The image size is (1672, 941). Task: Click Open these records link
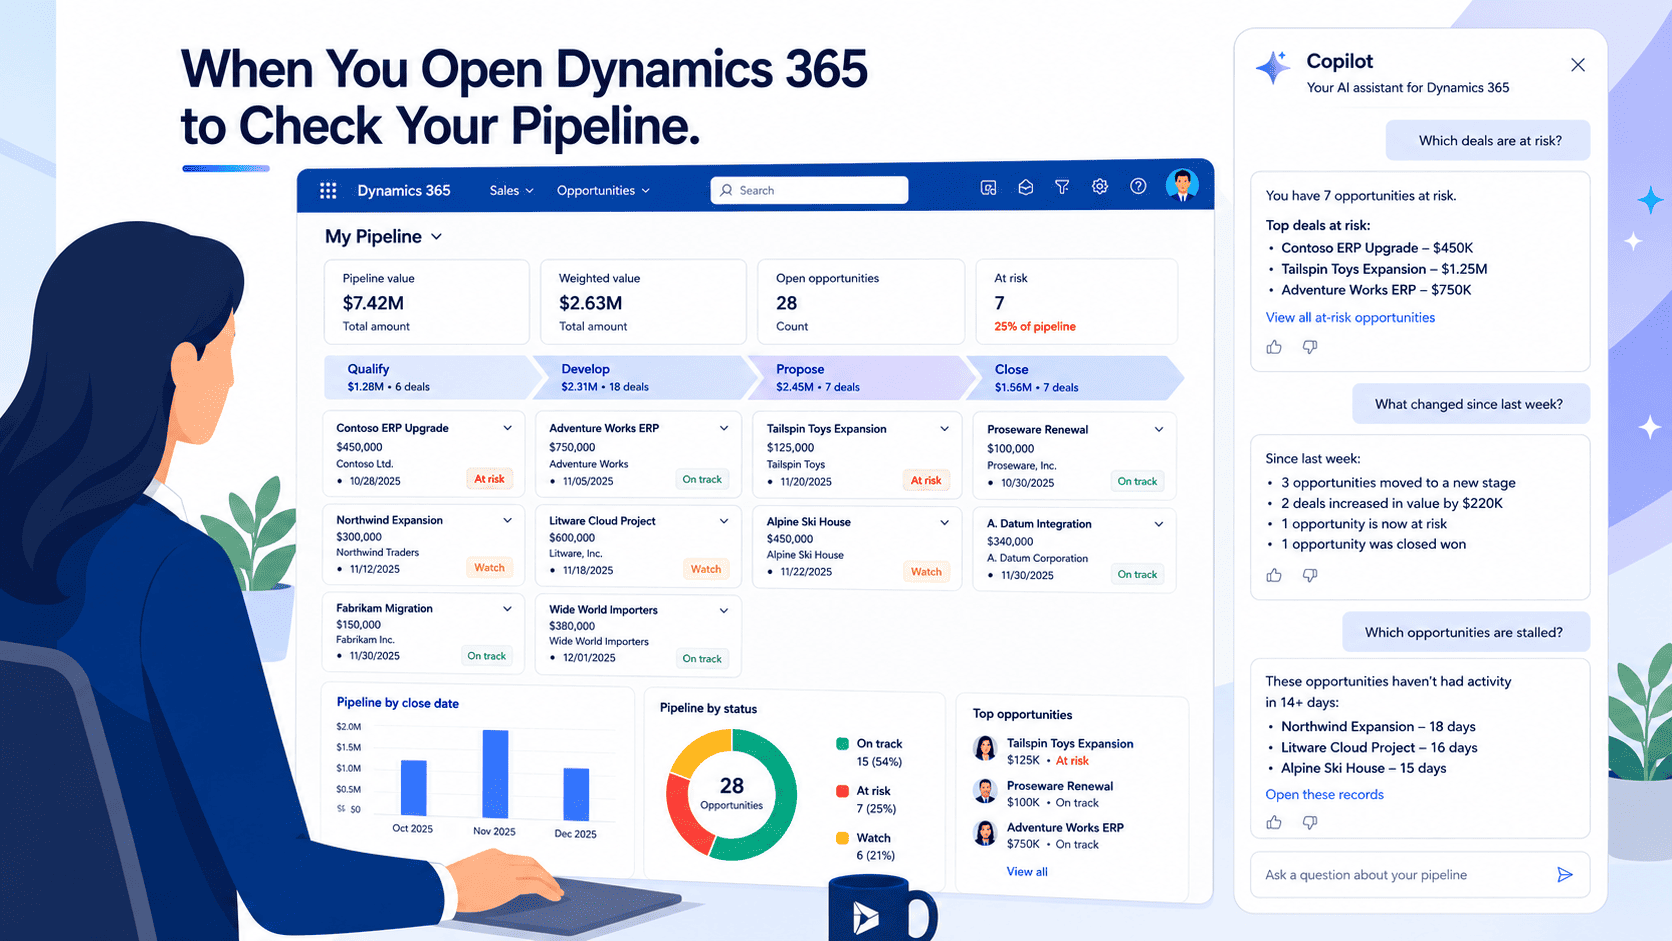(1324, 794)
